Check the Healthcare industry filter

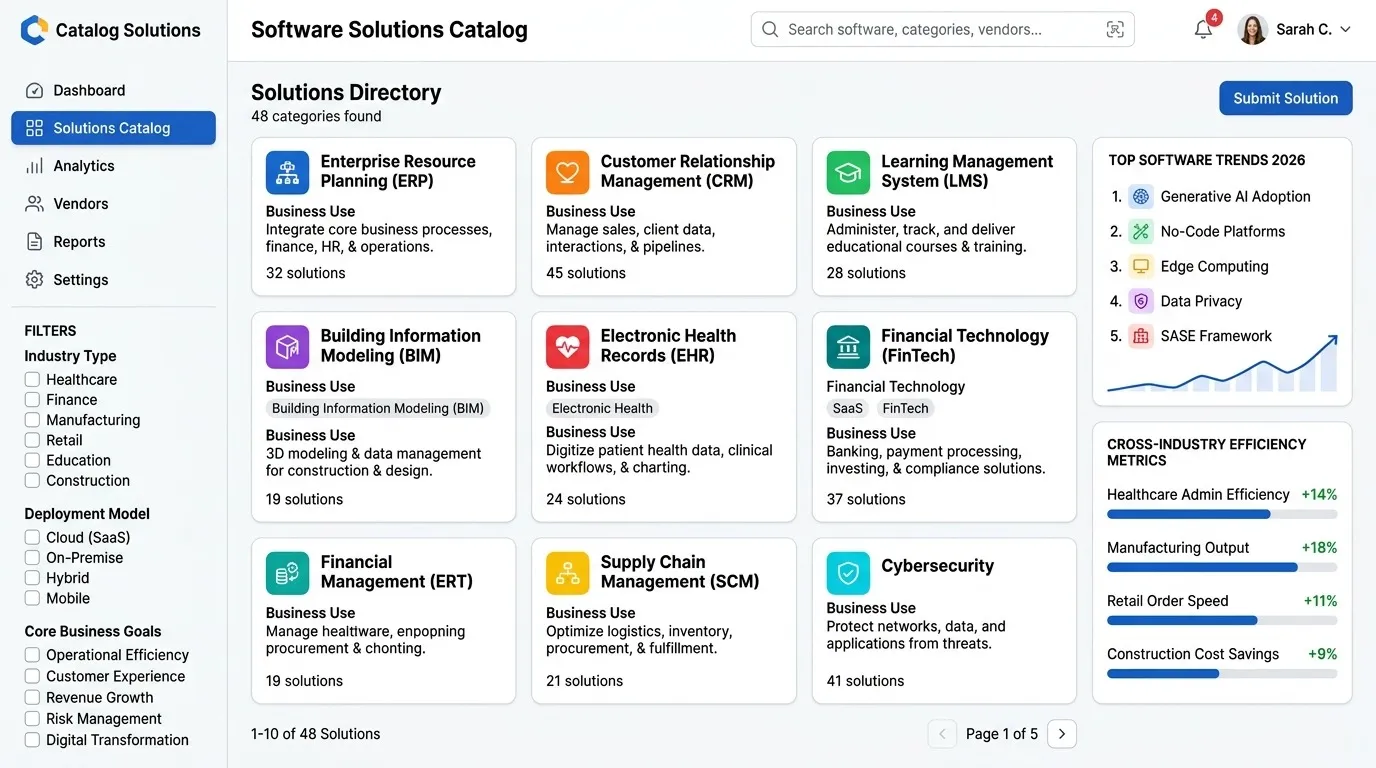(32, 380)
